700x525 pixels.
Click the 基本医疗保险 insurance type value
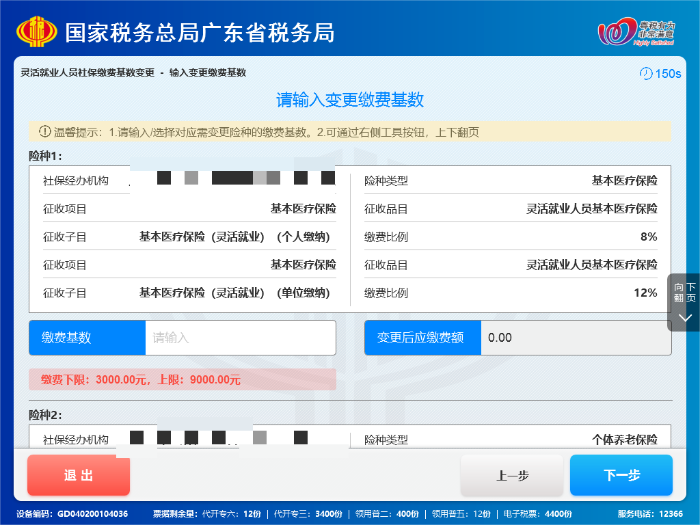[x=625, y=181]
